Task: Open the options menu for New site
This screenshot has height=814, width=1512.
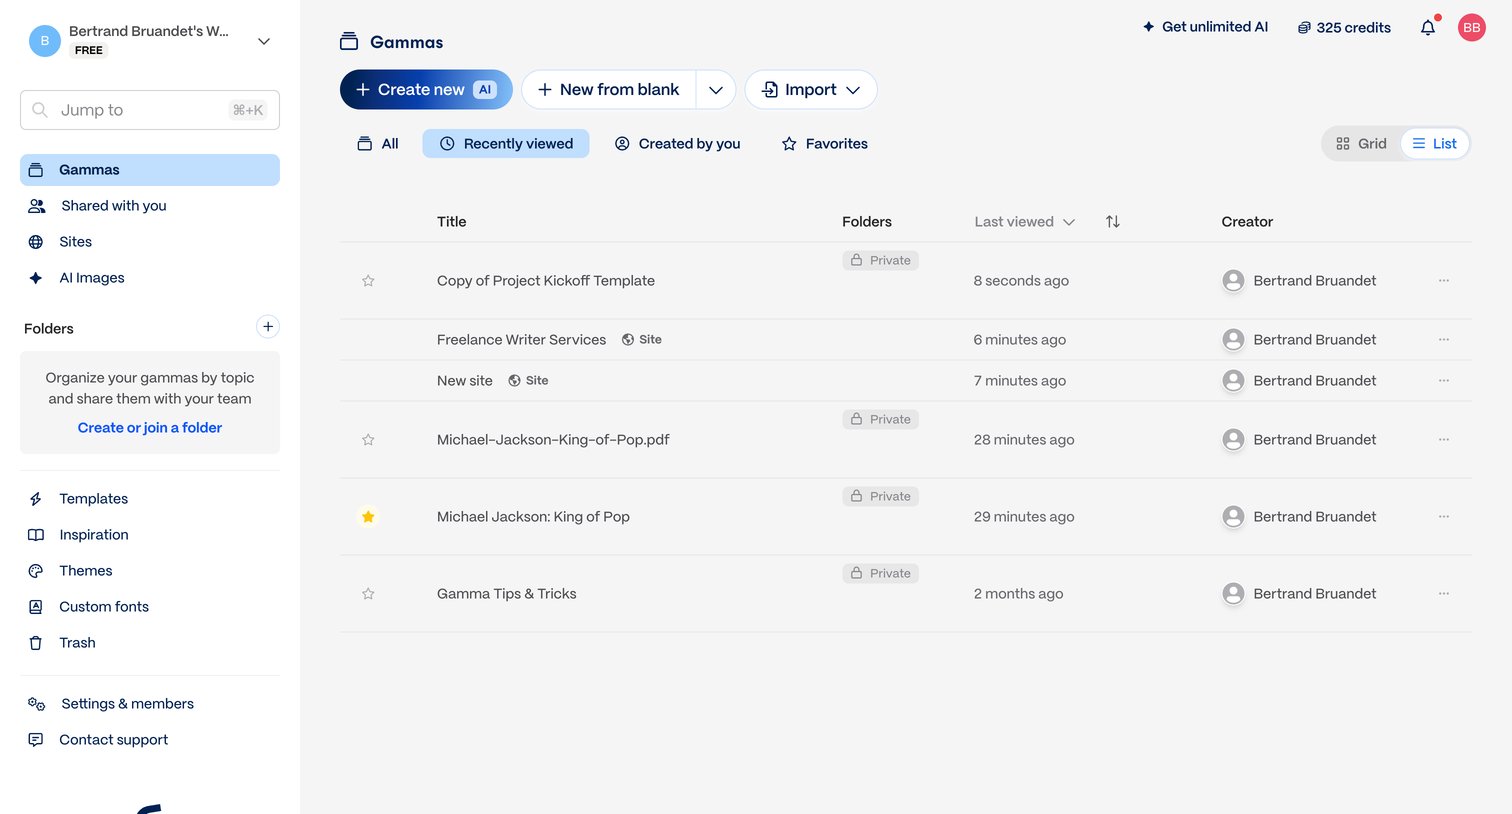Action: tap(1444, 381)
